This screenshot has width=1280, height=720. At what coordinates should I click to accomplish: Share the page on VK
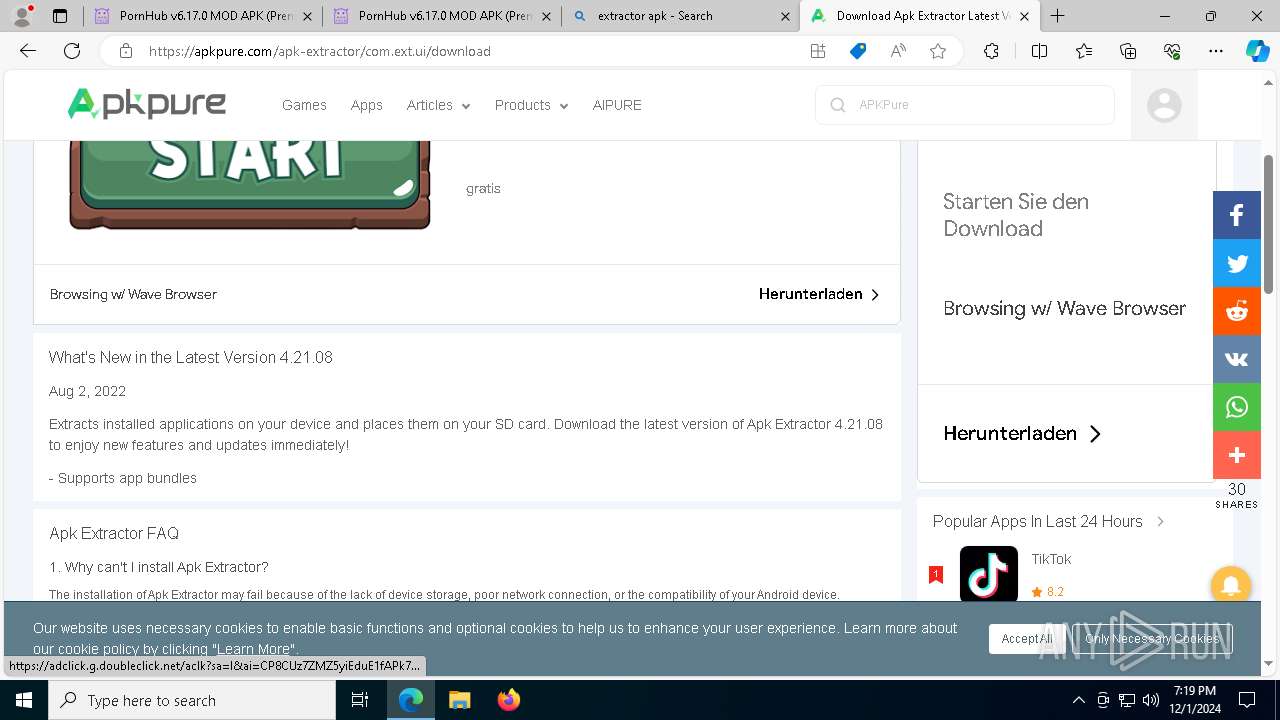tap(1237, 359)
